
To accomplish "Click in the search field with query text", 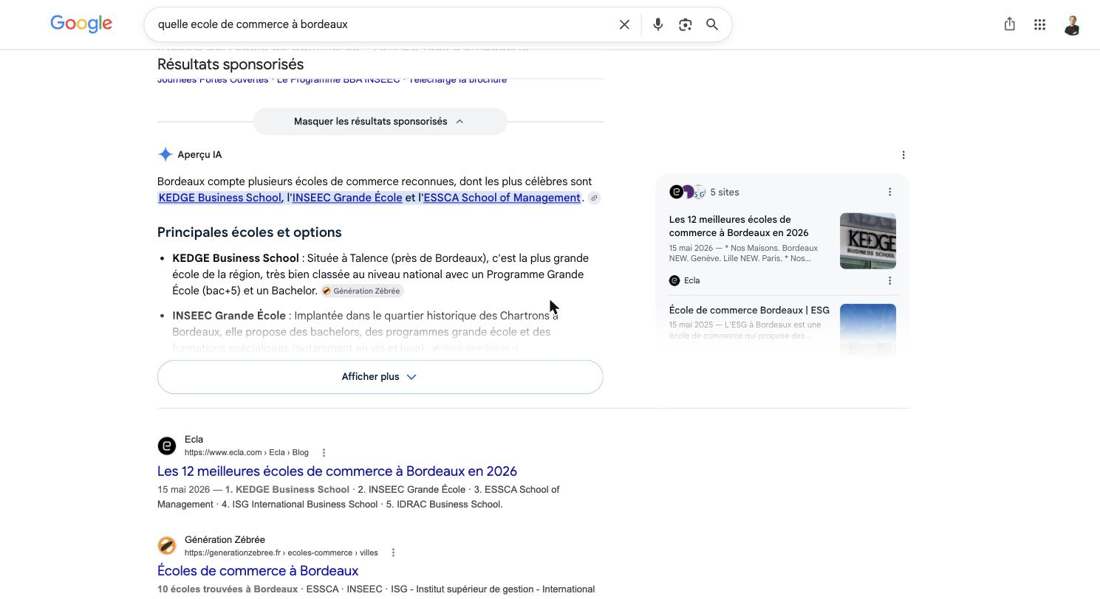I will click(x=382, y=25).
